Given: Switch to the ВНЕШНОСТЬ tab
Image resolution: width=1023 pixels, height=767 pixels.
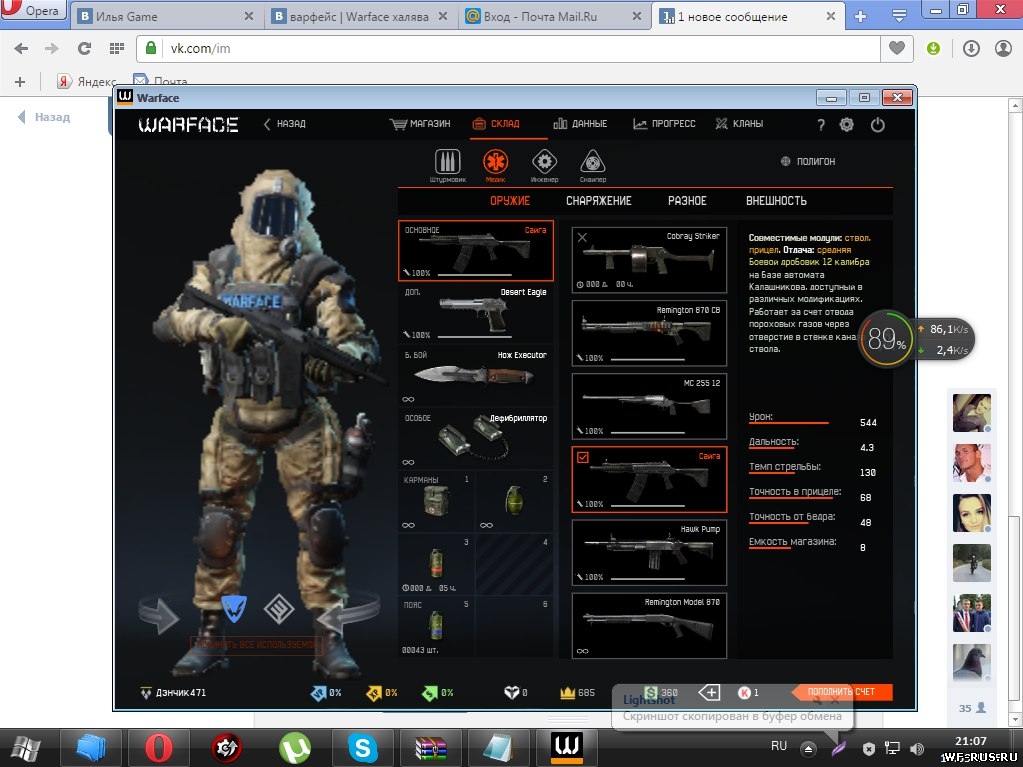Looking at the screenshot, I should [x=776, y=201].
